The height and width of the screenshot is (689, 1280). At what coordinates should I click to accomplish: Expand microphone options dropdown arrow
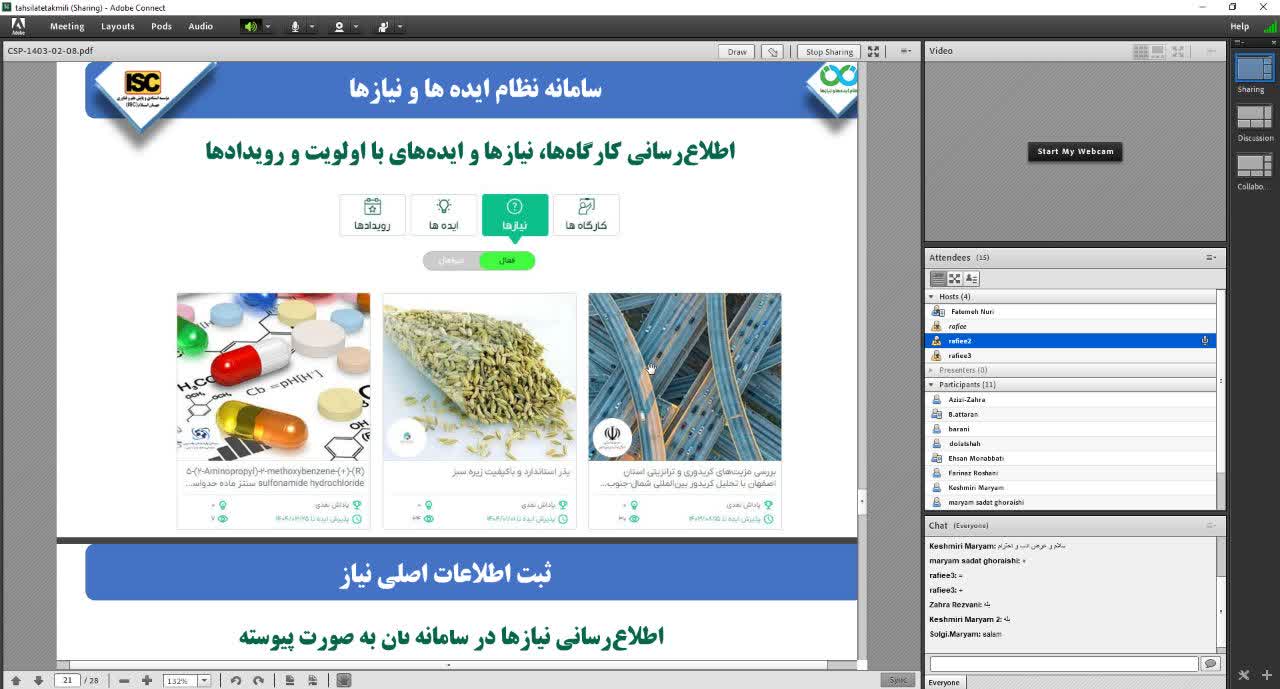(311, 26)
